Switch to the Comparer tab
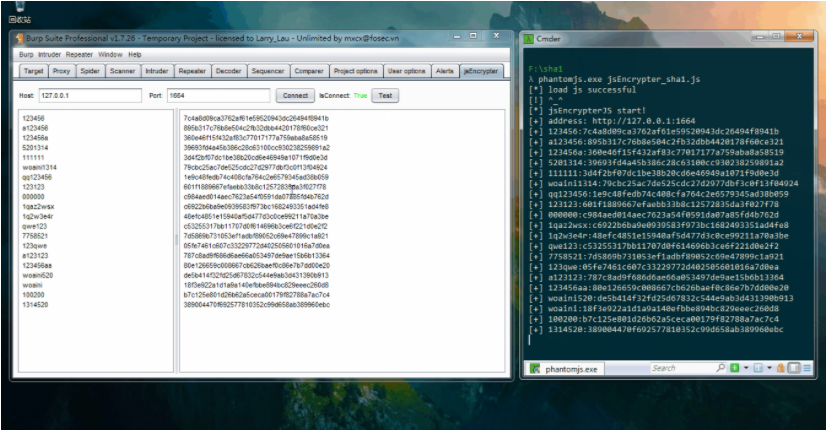Image resolution: width=826 pixels, height=430 pixels. [309, 71]
